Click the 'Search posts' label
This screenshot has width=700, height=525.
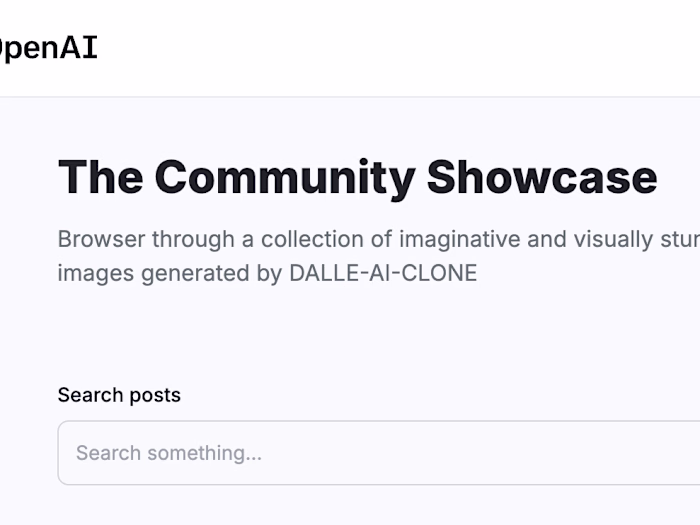click(x=119, y=395)
